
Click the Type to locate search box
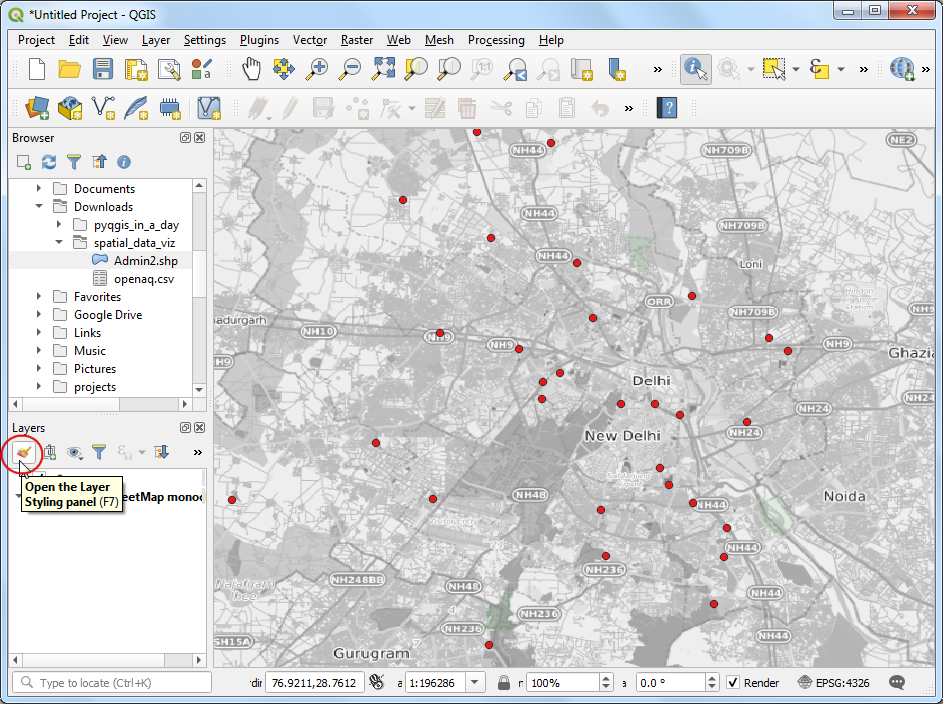pyautogui.click(x=112, y=683)
